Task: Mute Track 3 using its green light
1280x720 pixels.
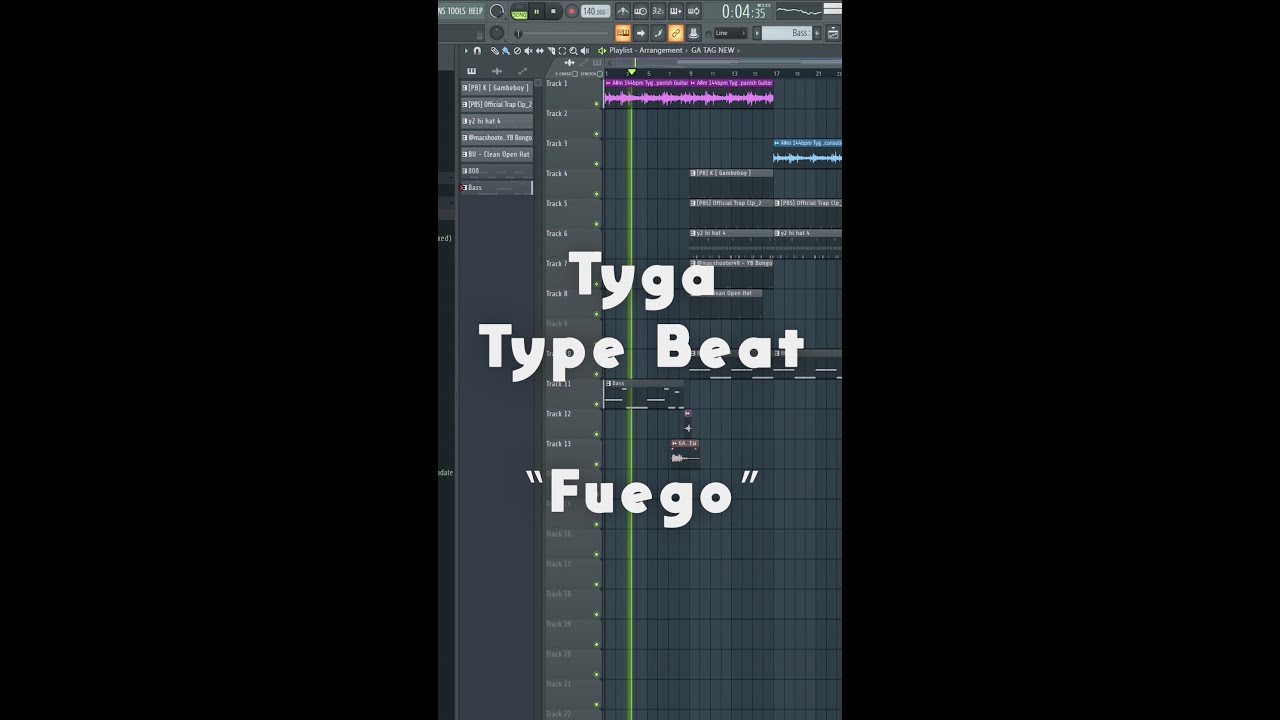Action: tap(597, 163)
